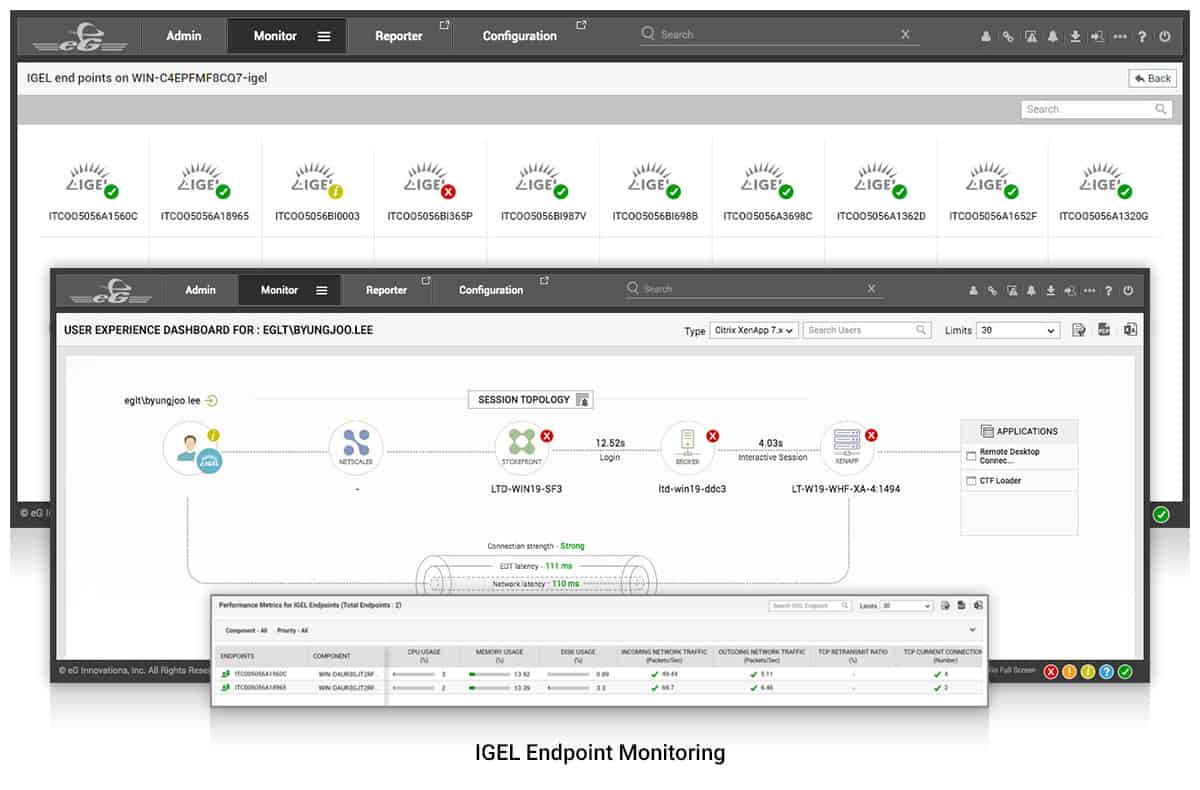
Task: Click the StoreFront node LTD-WIN19-SF3
Action: (x=522, y=447)
